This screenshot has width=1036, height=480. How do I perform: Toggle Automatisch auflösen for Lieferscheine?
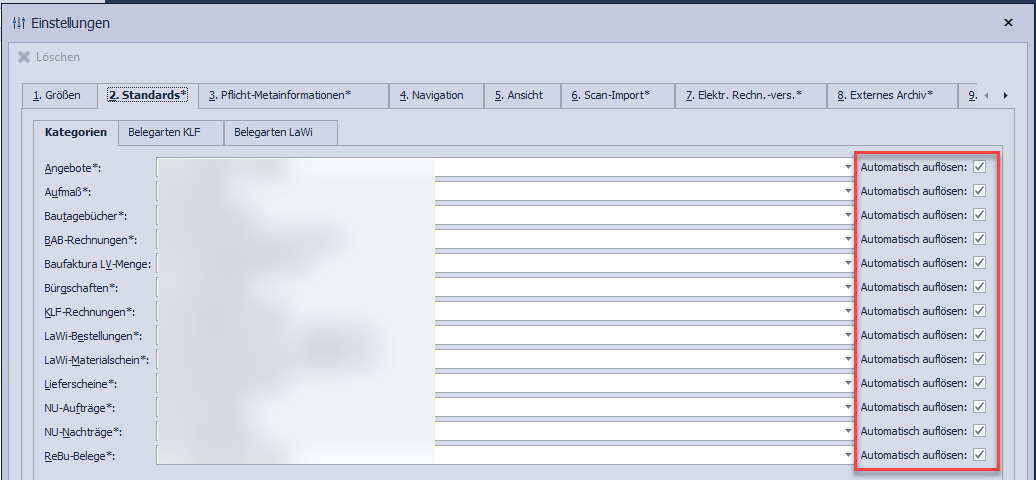(x=979, y=383)
